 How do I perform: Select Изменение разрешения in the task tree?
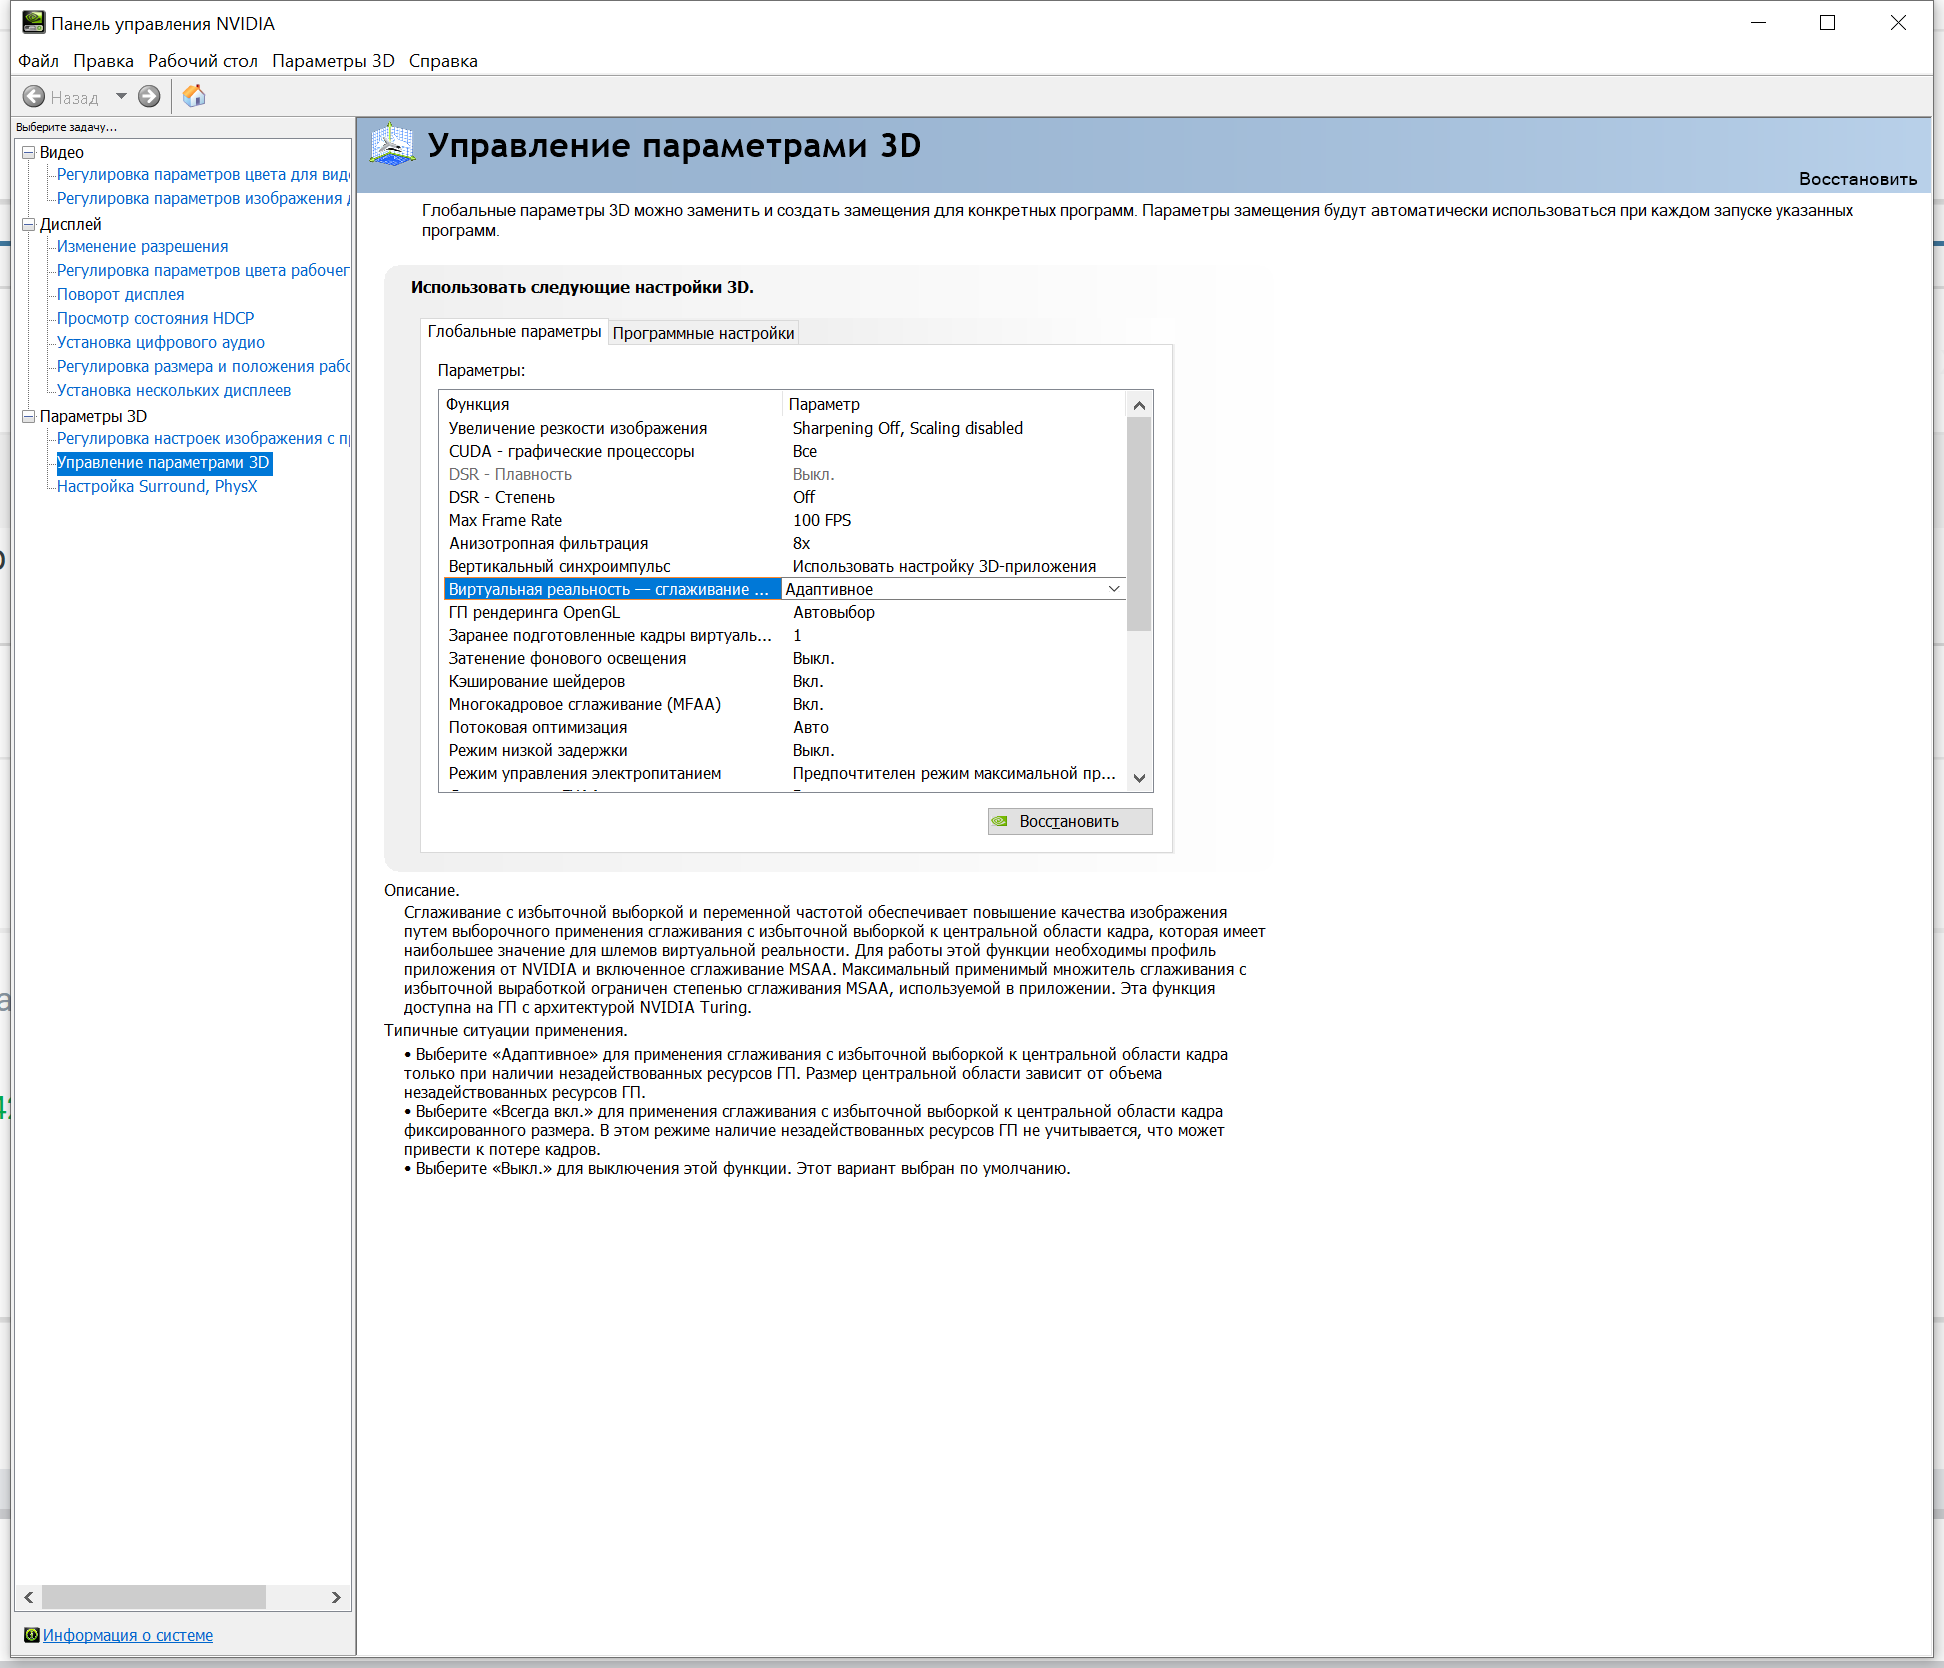tap(142, 246)
